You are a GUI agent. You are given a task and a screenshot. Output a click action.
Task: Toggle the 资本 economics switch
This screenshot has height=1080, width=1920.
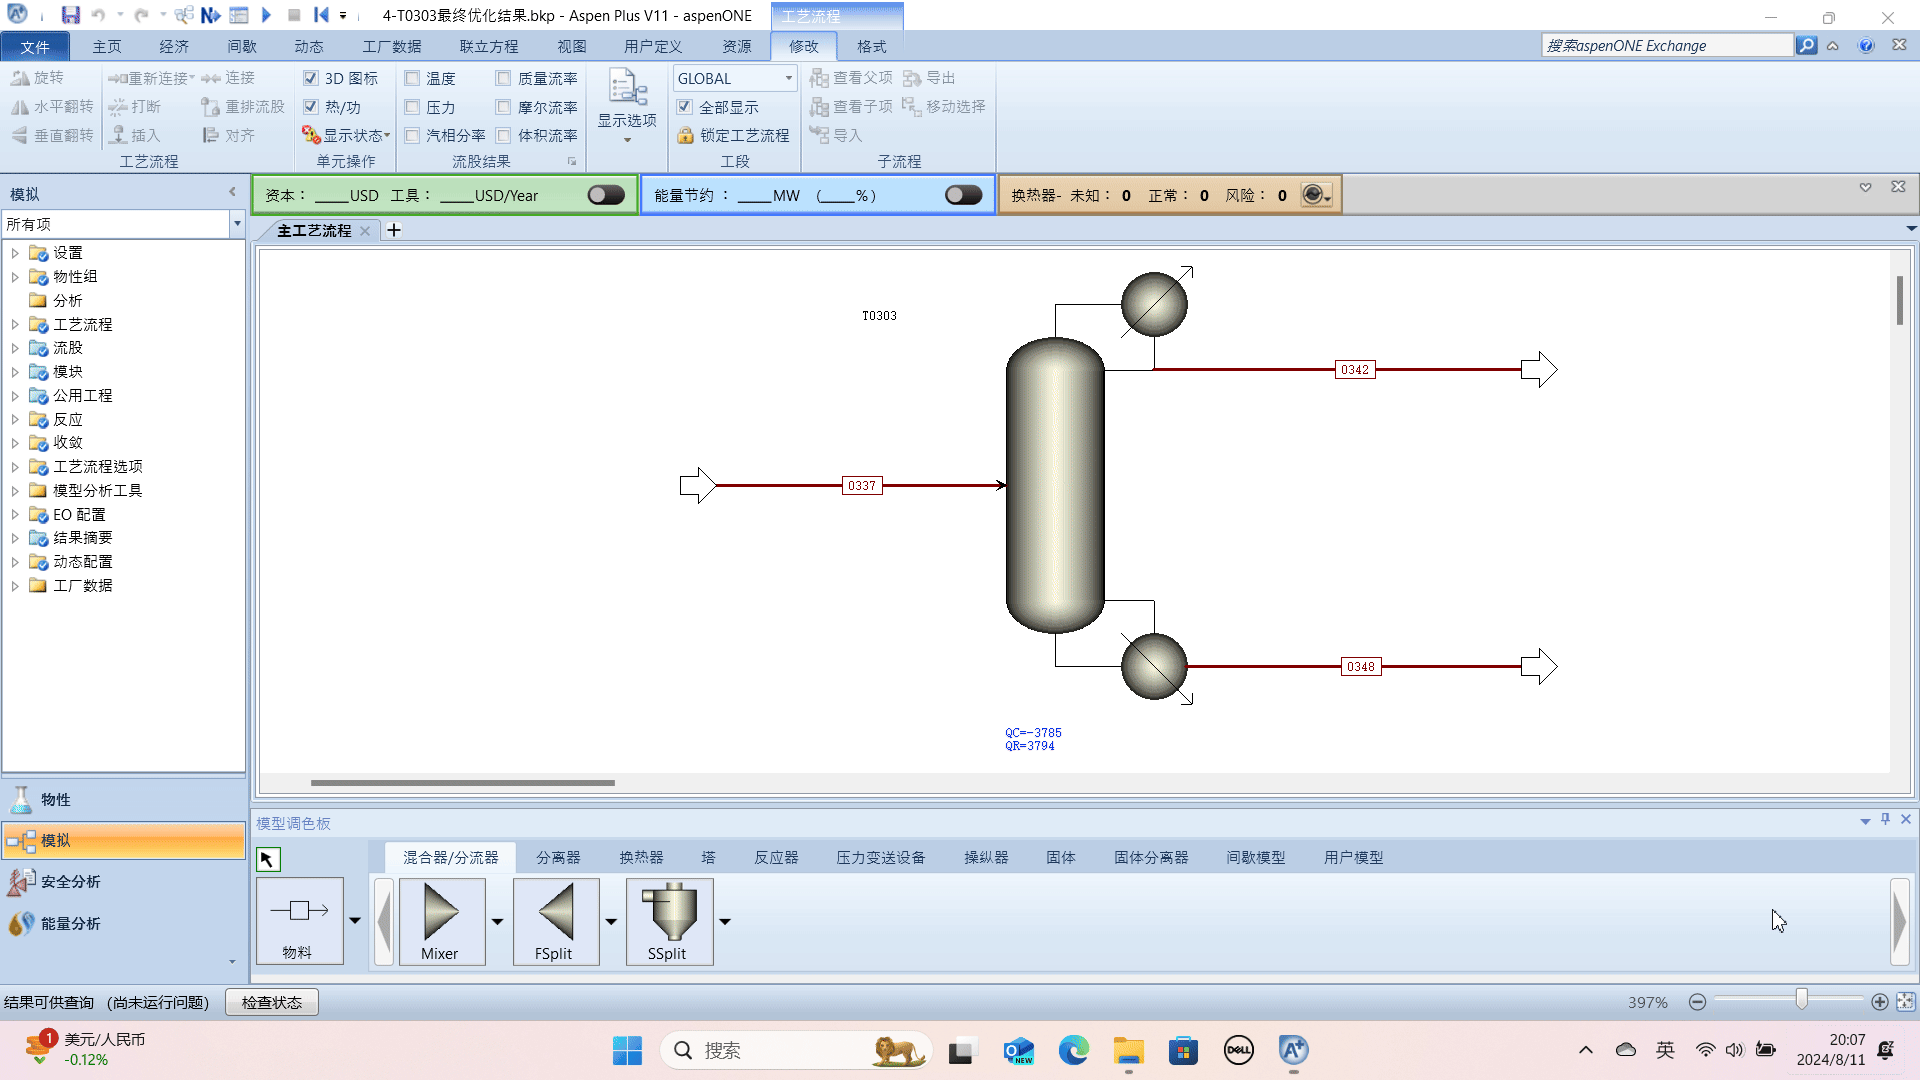pyautogui.click(x=606, y=195)
